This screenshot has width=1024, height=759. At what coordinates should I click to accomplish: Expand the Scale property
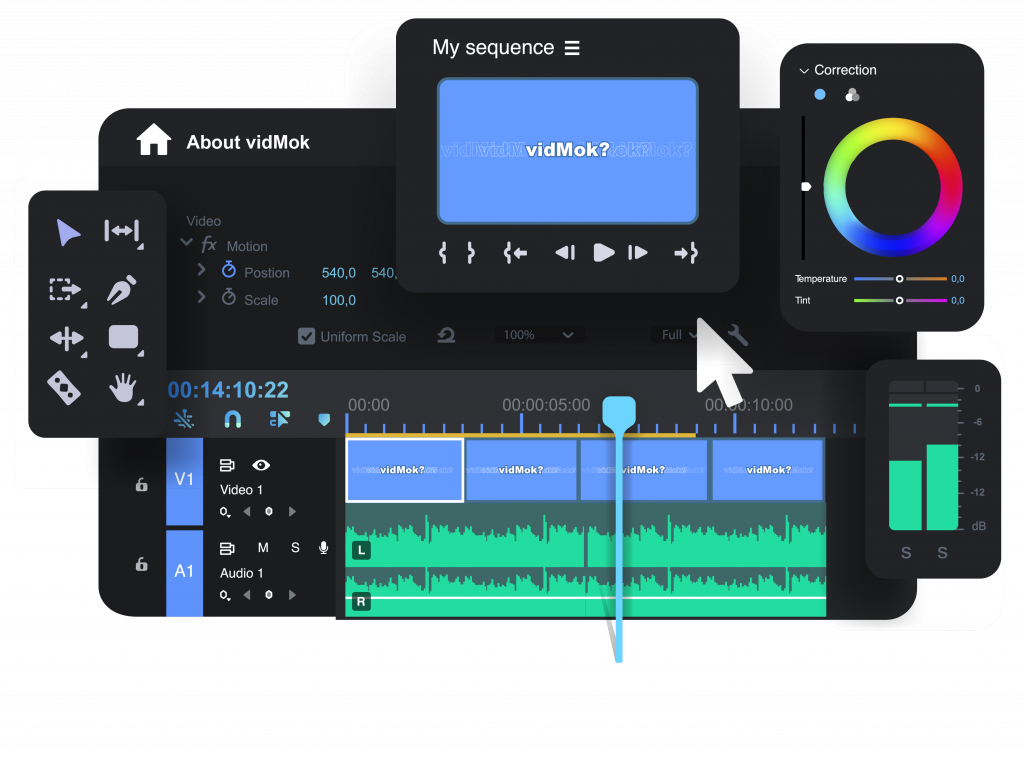201,297
